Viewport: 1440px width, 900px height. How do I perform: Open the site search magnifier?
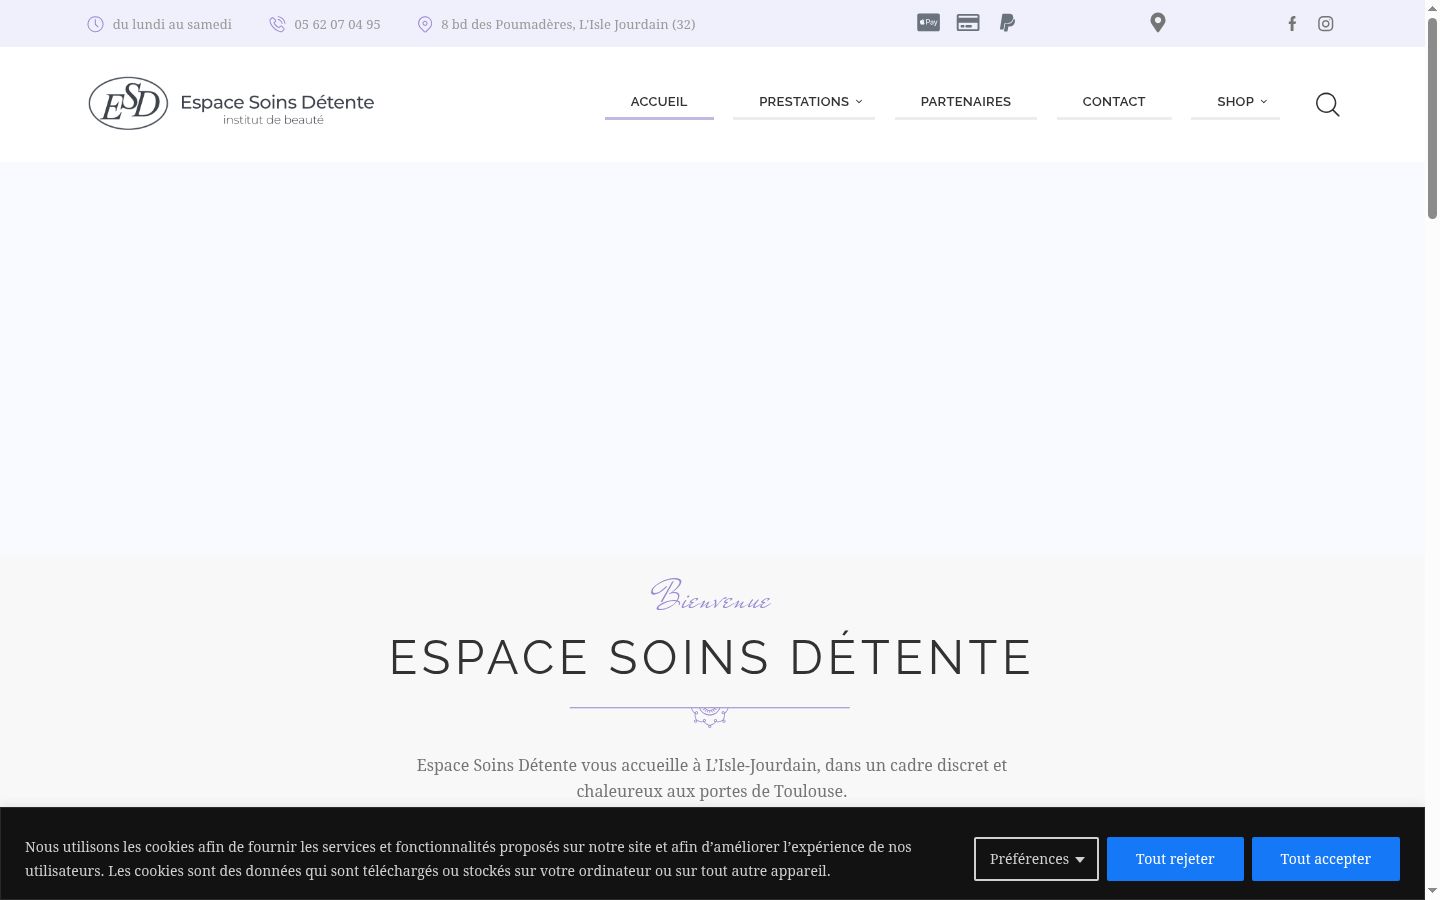pos(1327,104)
